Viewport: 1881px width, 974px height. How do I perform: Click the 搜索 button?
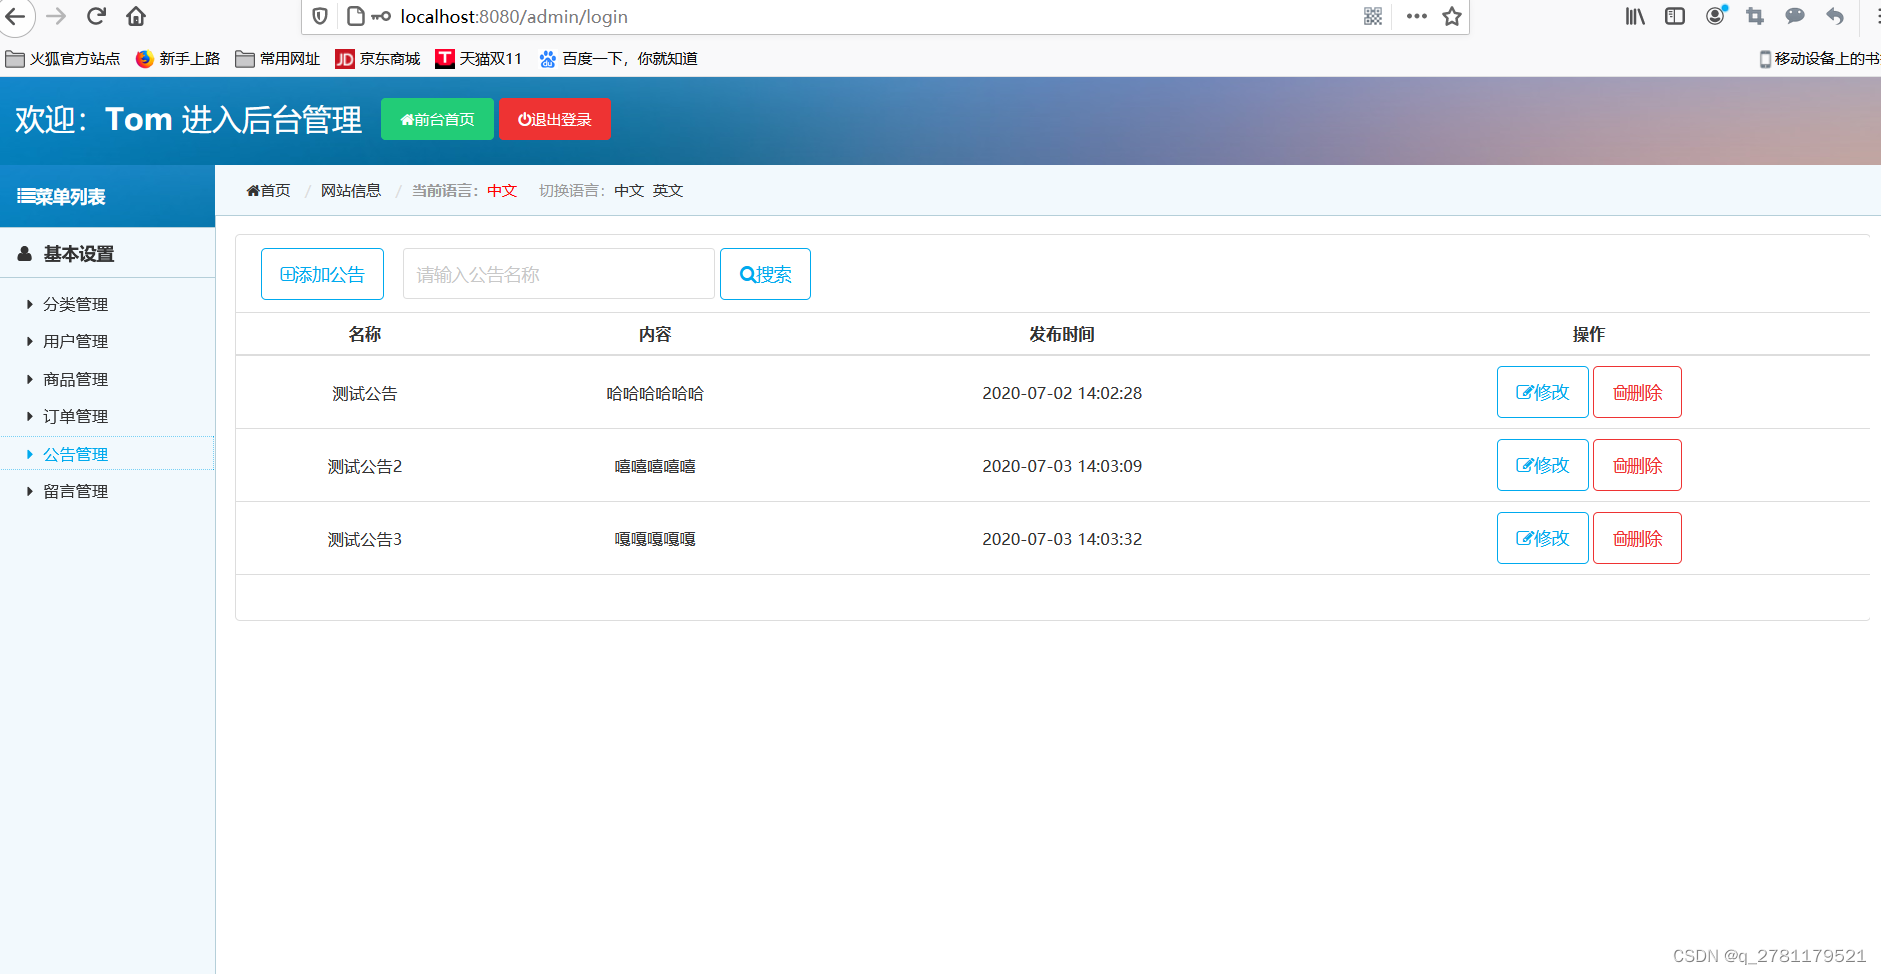[765, 274]
